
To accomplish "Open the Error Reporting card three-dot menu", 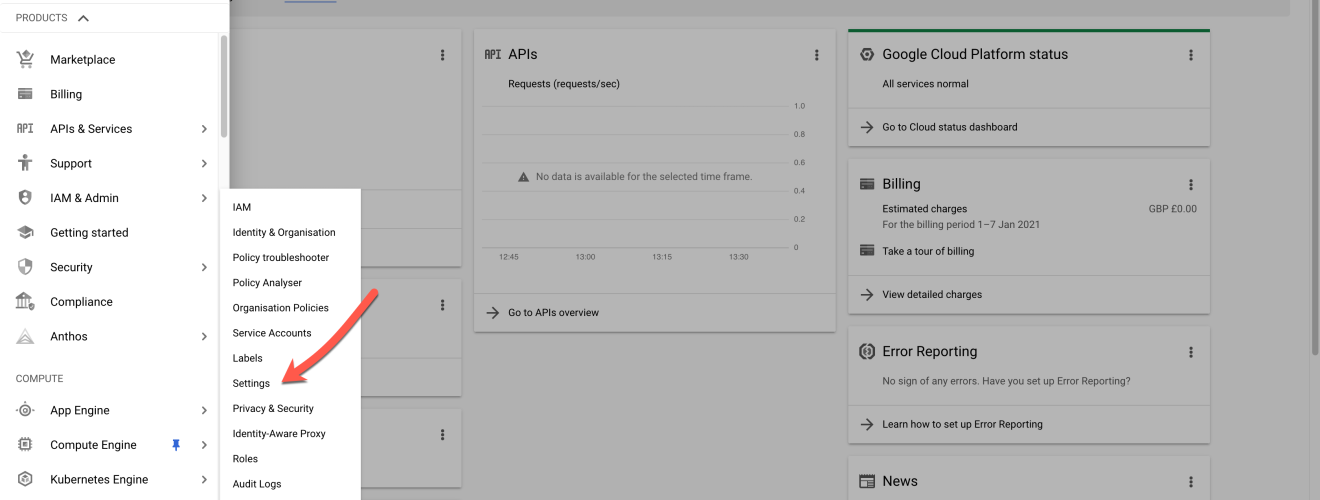I will [x=1191, y=352].
